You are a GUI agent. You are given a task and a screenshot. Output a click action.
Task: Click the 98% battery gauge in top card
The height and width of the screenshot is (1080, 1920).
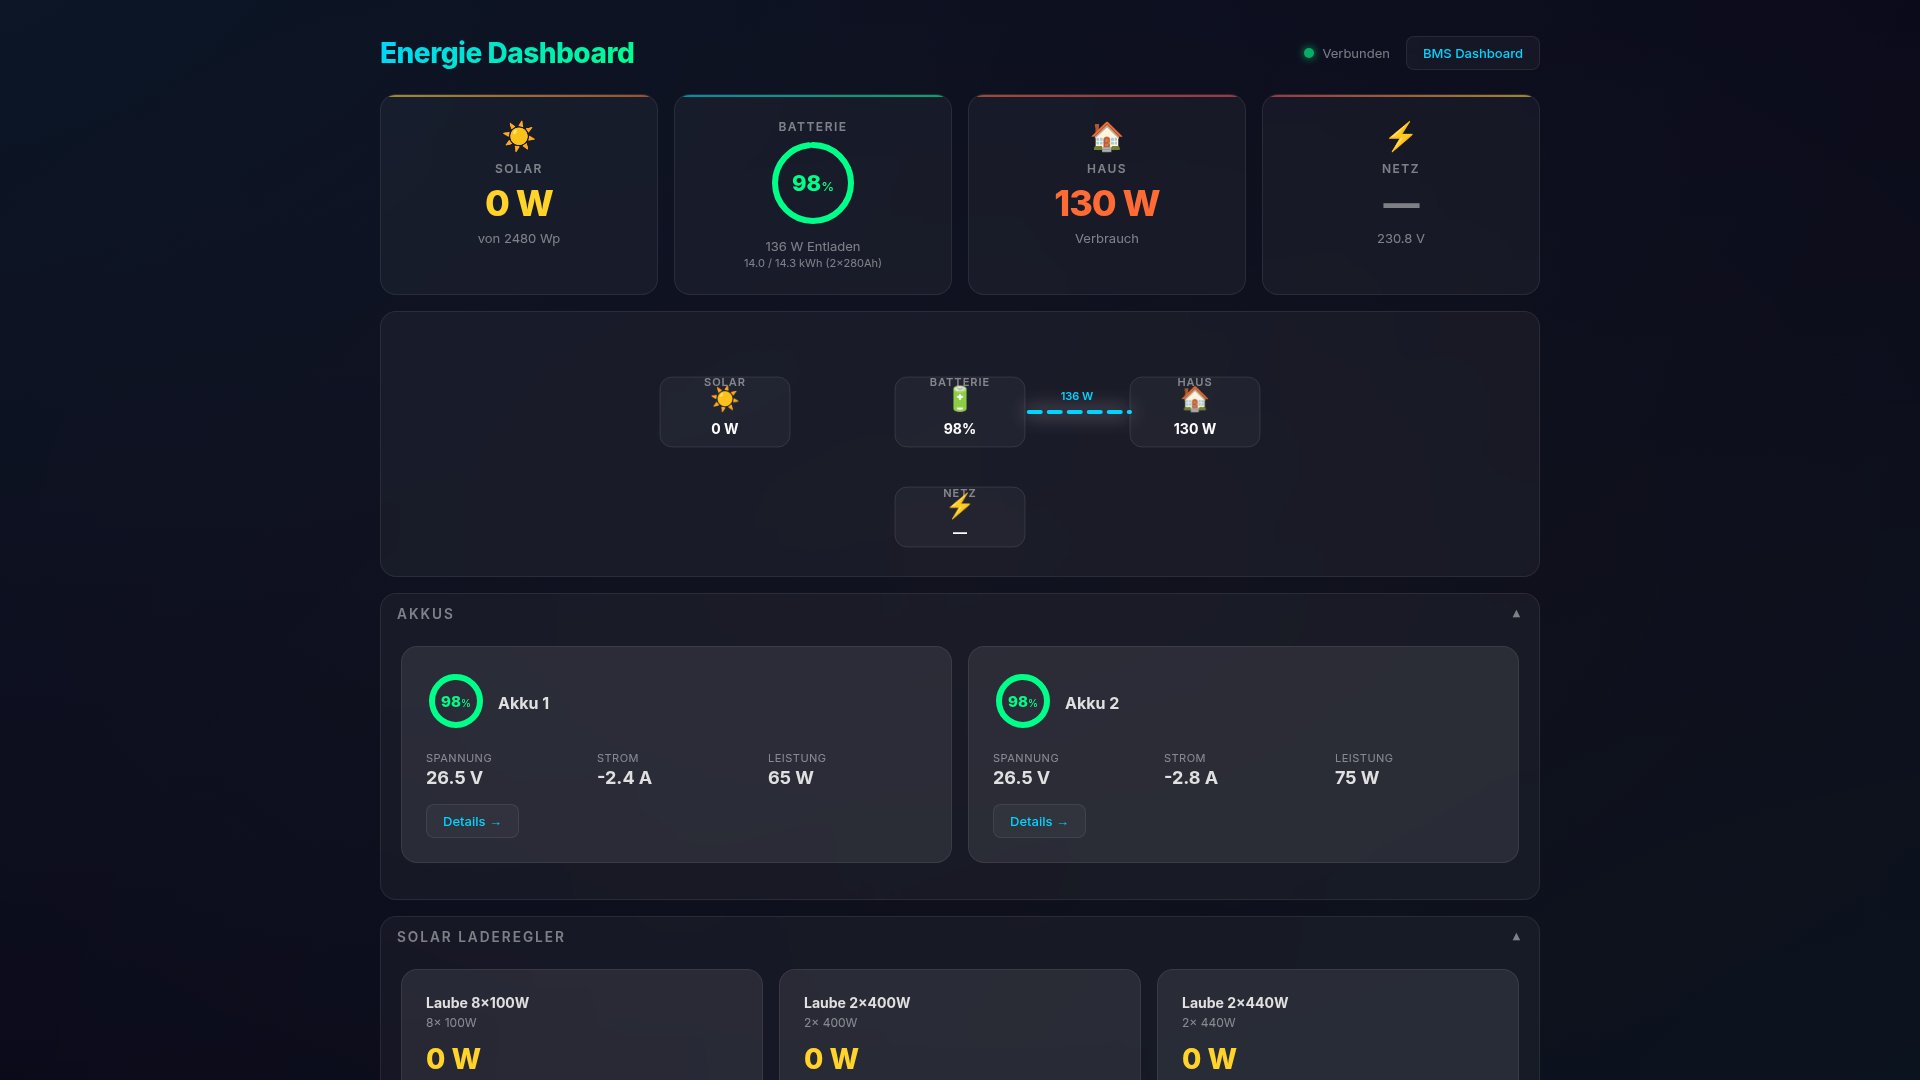pyautogui.click(x=812, y=183)
